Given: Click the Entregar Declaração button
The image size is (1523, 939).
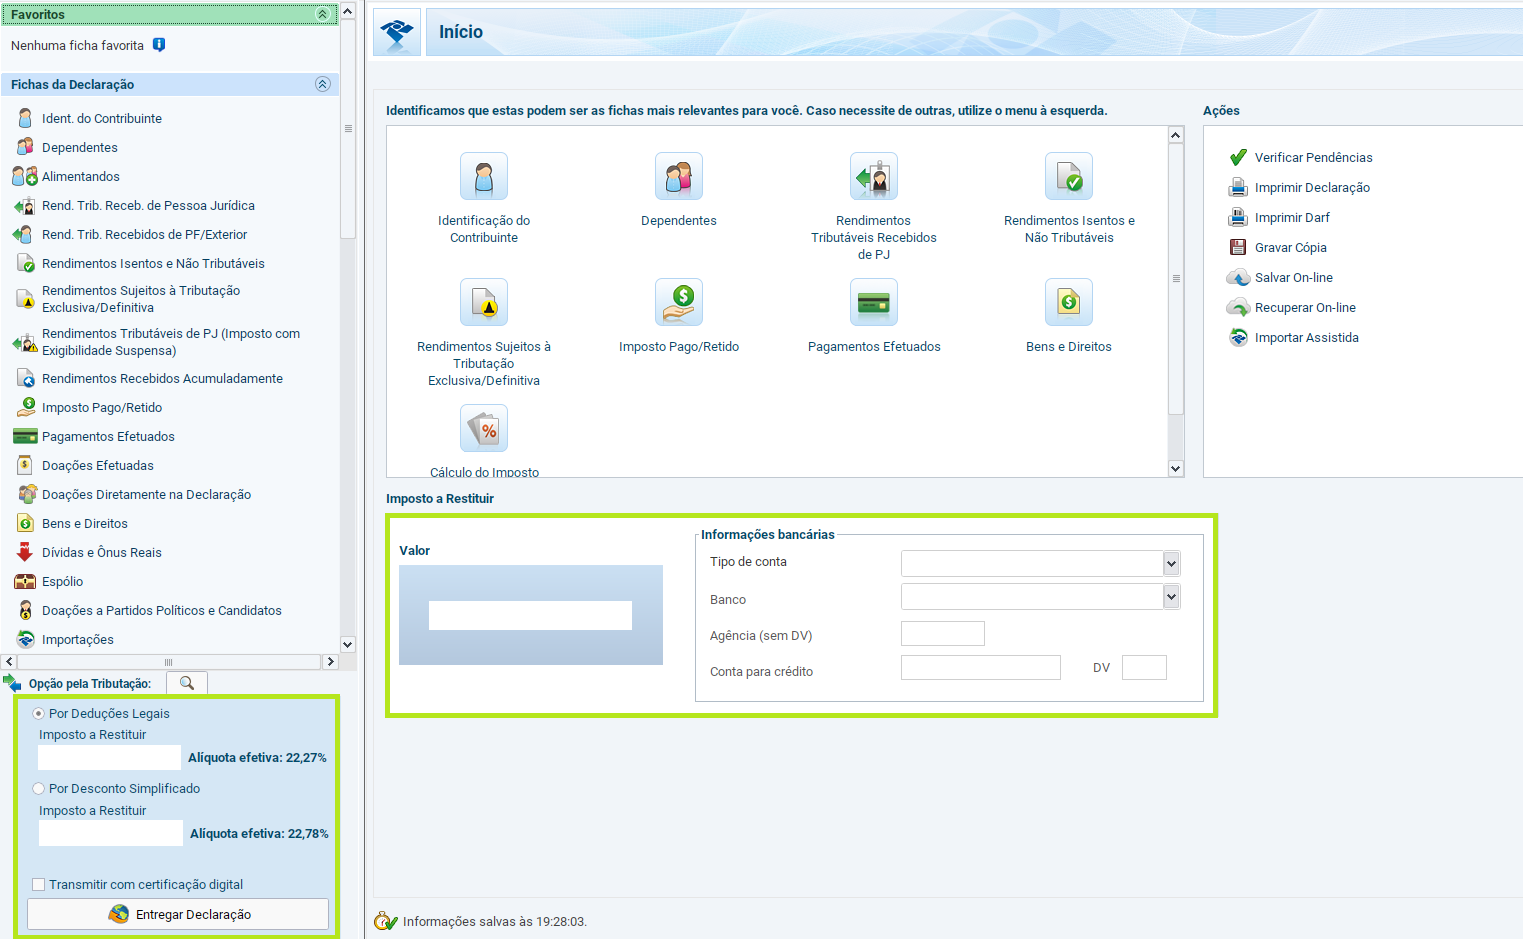Looking at the screenshot, I should tap(178, 914).
